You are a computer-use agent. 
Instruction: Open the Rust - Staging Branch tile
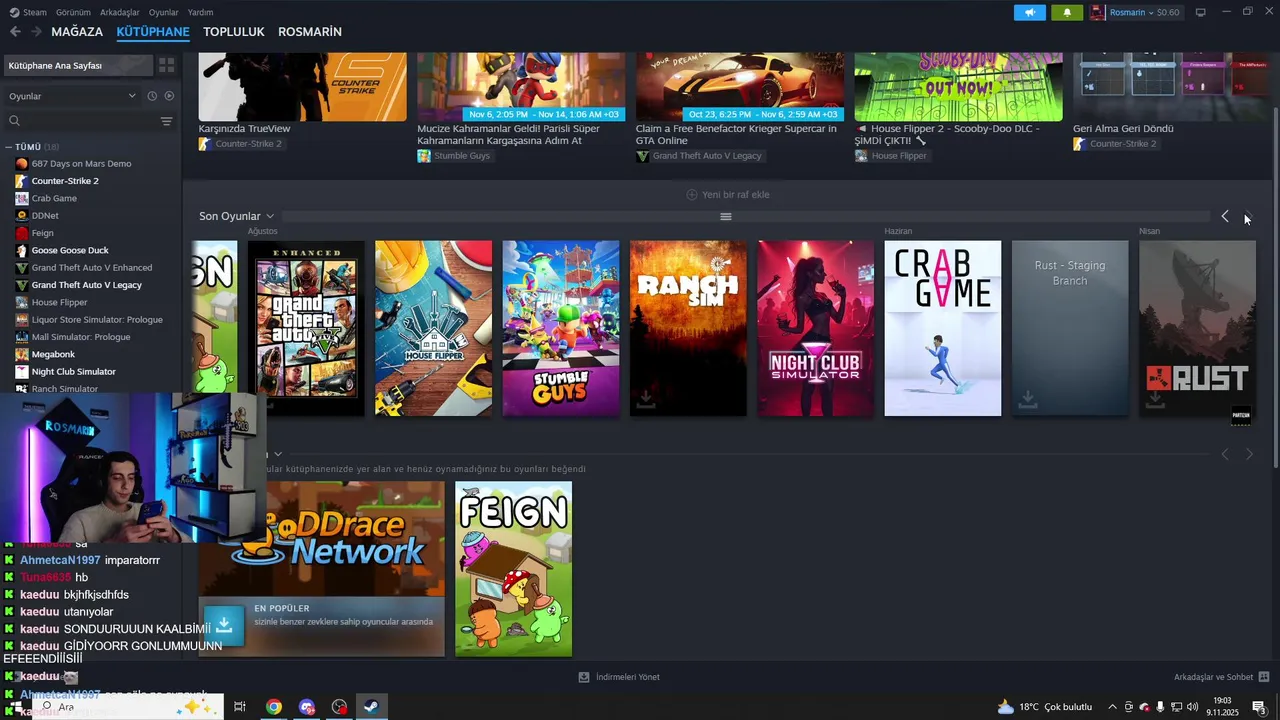(x=1070, y=328)
